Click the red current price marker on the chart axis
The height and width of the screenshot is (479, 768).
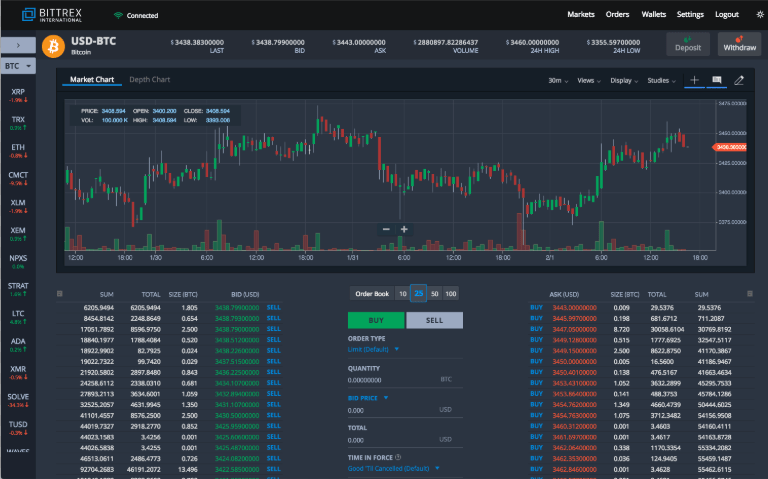pos(729,147)
